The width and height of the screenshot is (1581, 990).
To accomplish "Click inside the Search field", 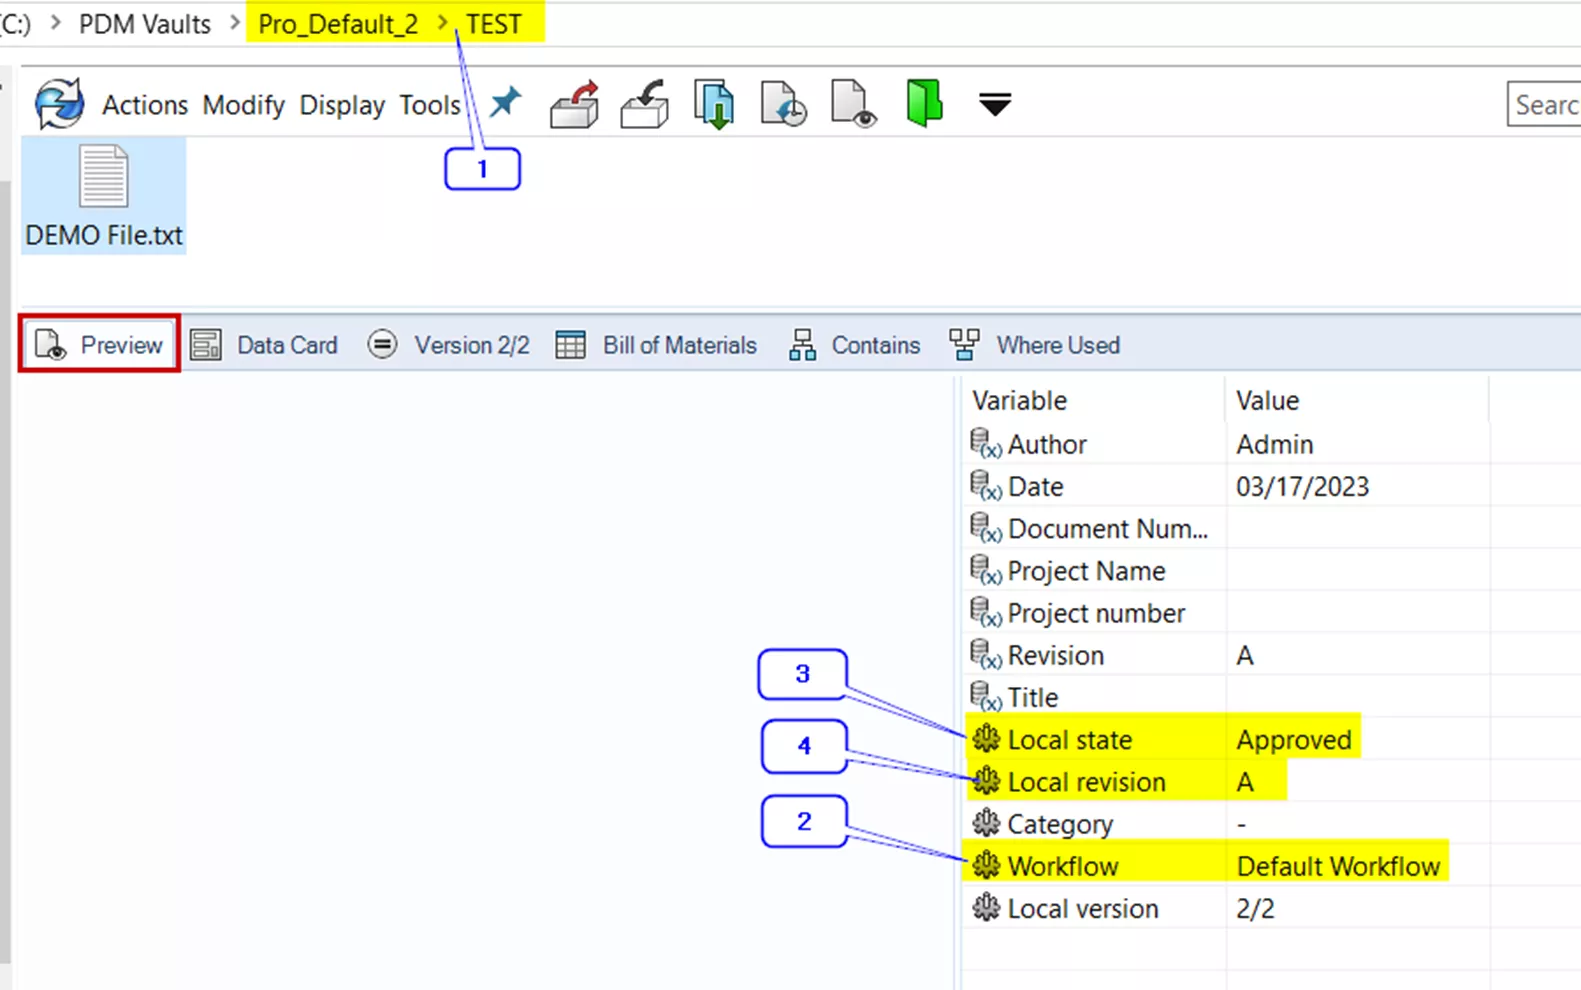I will [x=1544, y=105].
